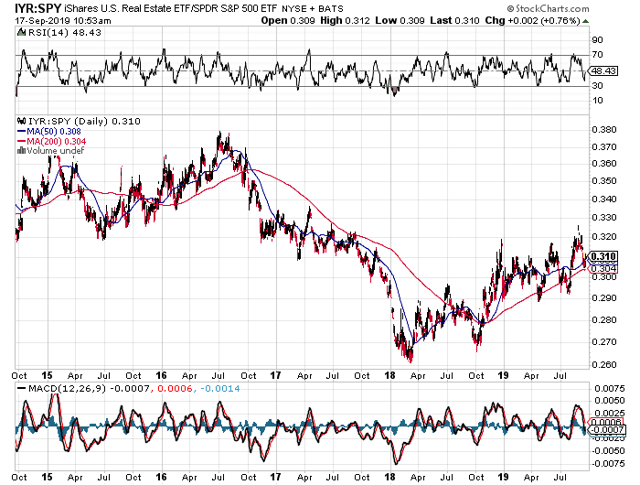Click the RSI axis label 10
Viewport: 640px width, 485px height.
tap(597, 100)
